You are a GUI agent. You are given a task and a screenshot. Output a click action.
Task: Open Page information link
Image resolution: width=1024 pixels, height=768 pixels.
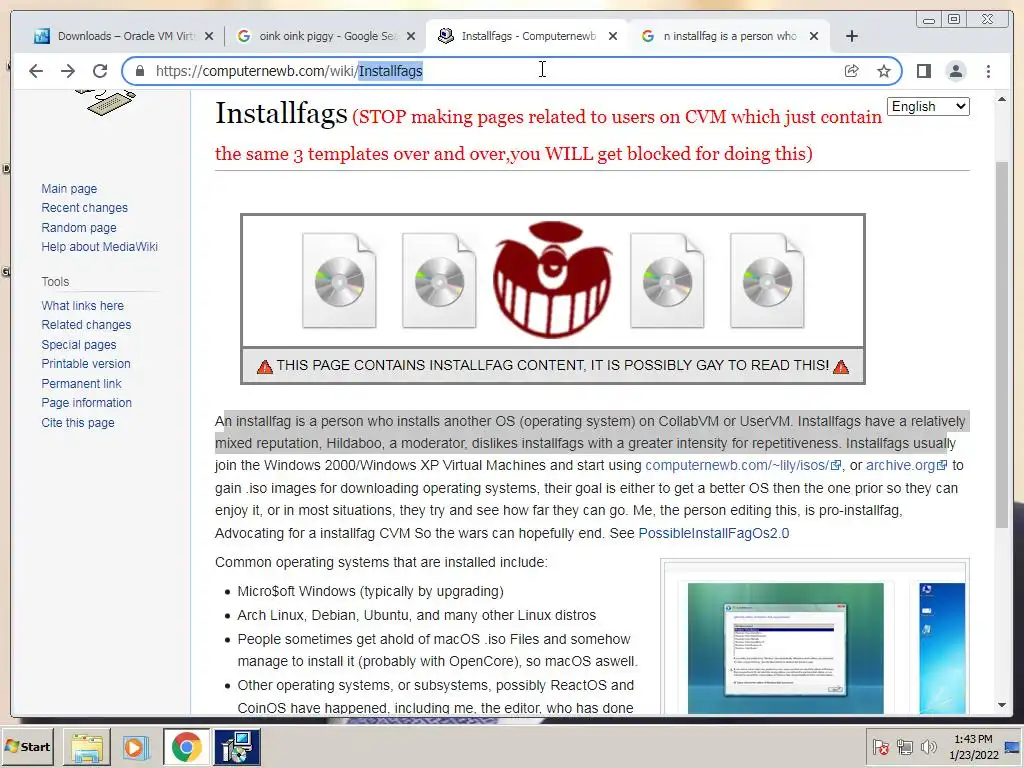click(x=86, y=403)
